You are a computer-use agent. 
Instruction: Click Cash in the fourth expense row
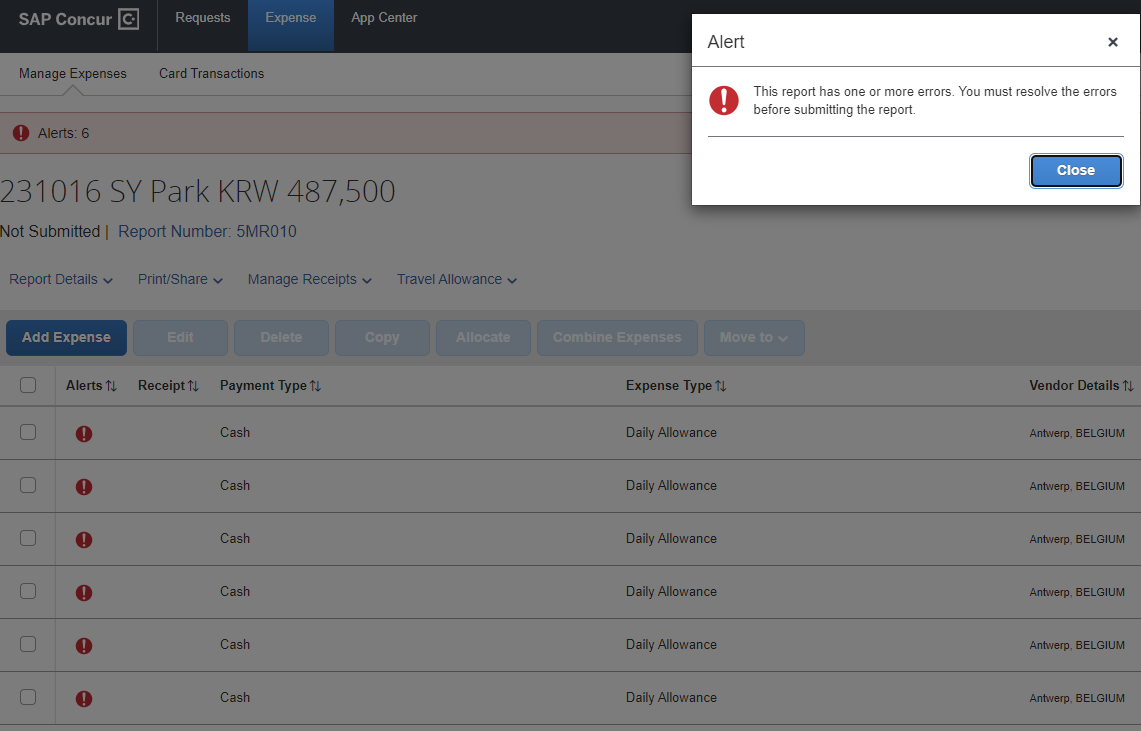(x=235, y=591)
